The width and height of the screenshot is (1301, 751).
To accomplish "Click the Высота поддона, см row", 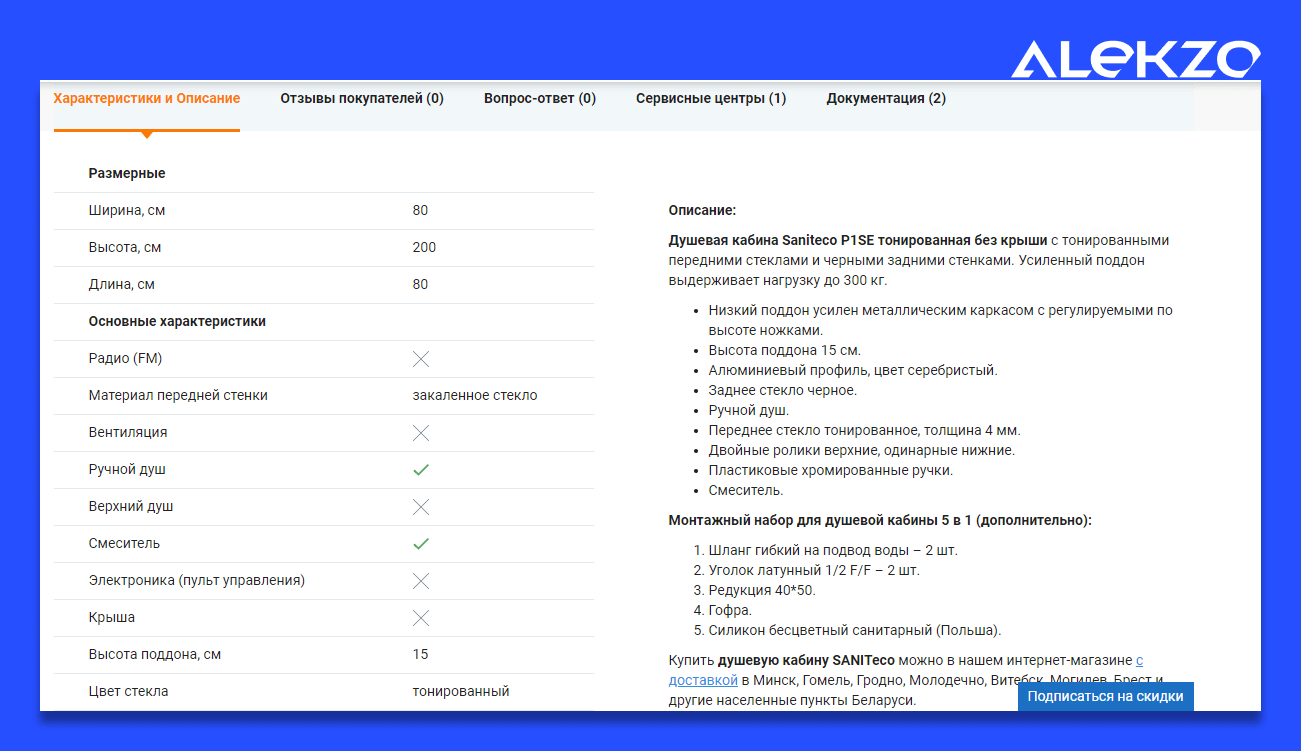I will click(324, 655).
